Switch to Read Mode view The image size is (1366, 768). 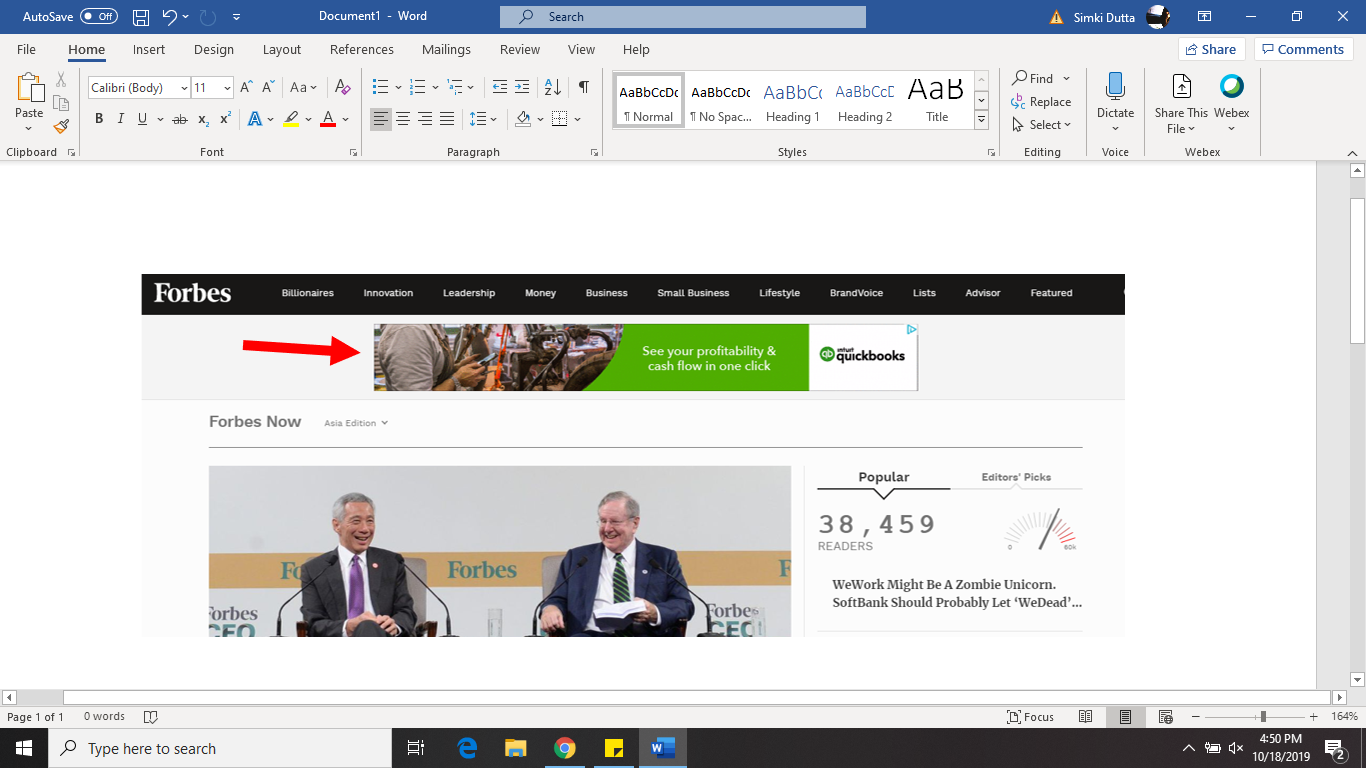coord(1086,717)
